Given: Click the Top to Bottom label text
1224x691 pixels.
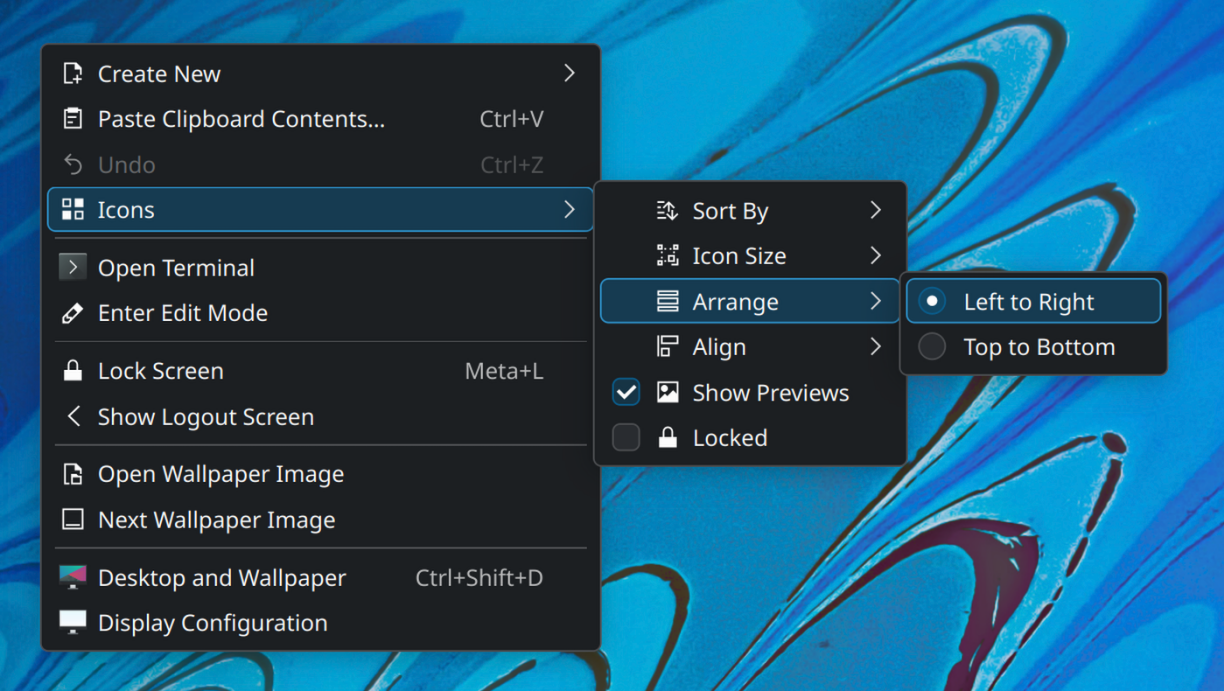Looking at the screenshot, I should tap(1039, 347).
